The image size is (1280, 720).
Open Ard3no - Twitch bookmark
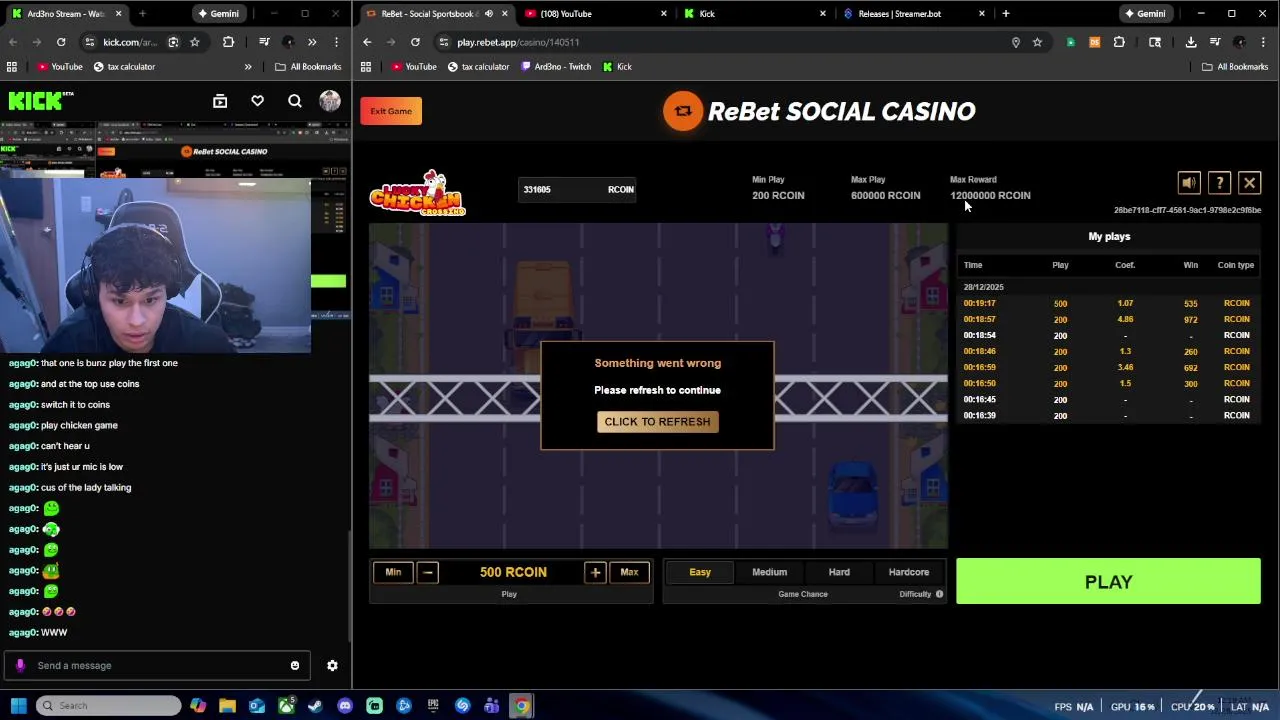tap(555, 67)
